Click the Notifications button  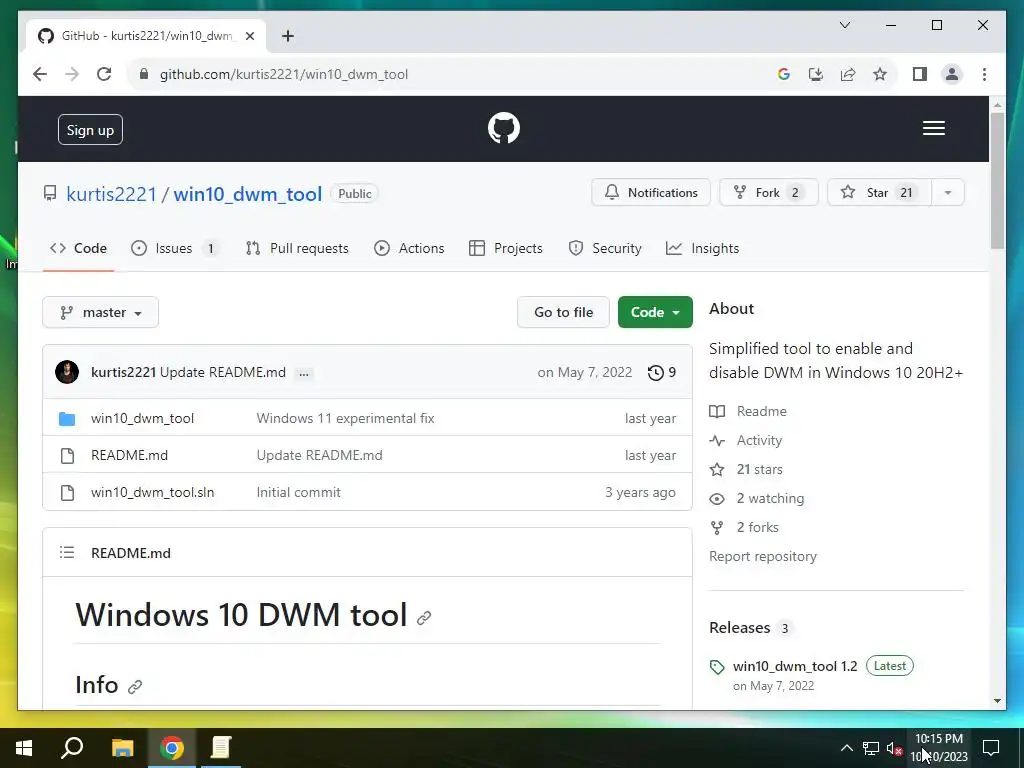tap(650, 193)
